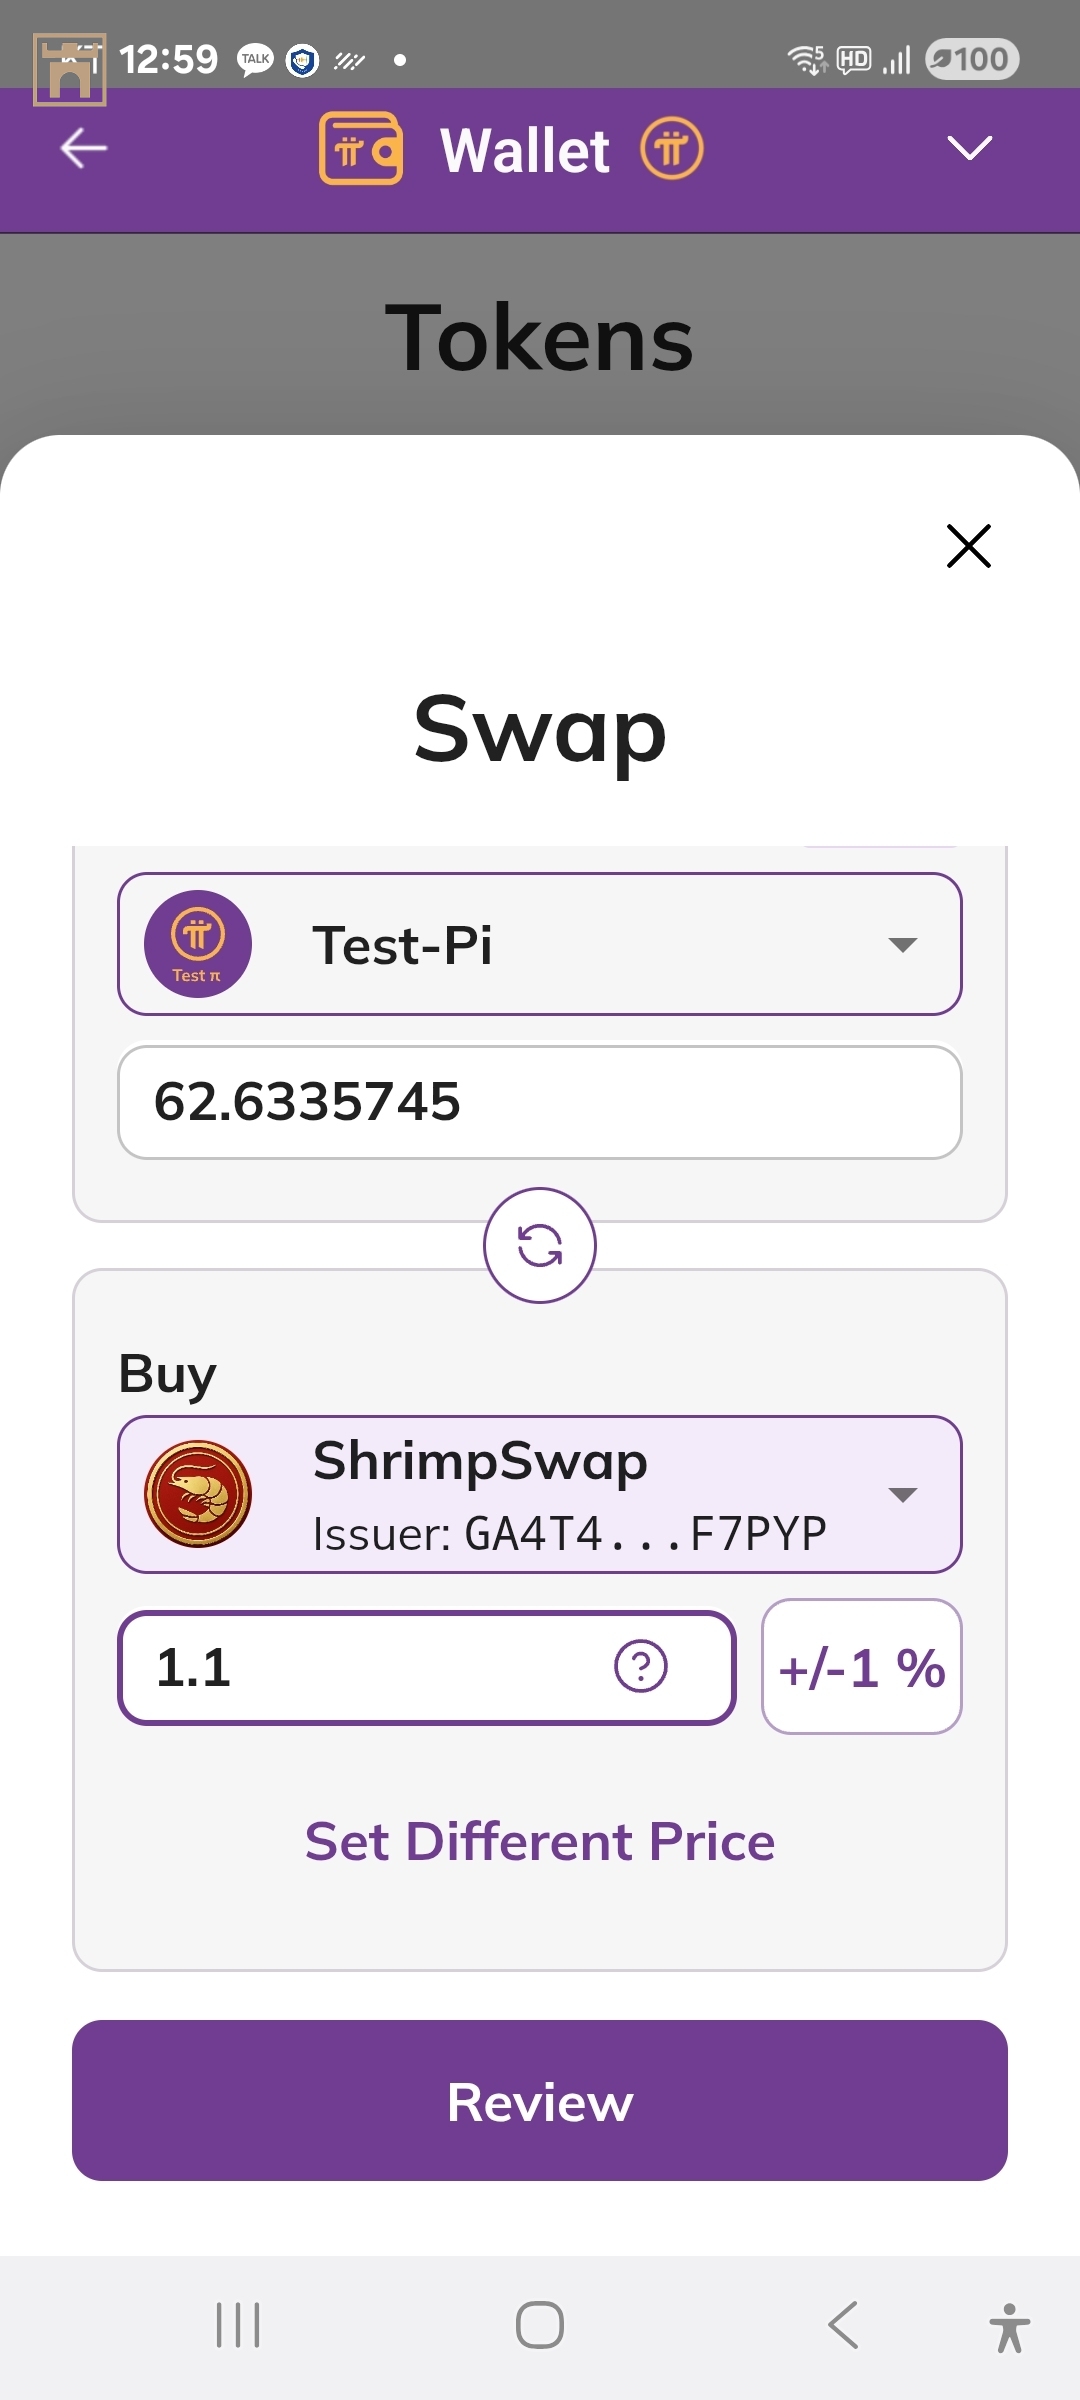Tap the accessibility shortcut icon

pyautogui.click(x=1010, y=2327)
